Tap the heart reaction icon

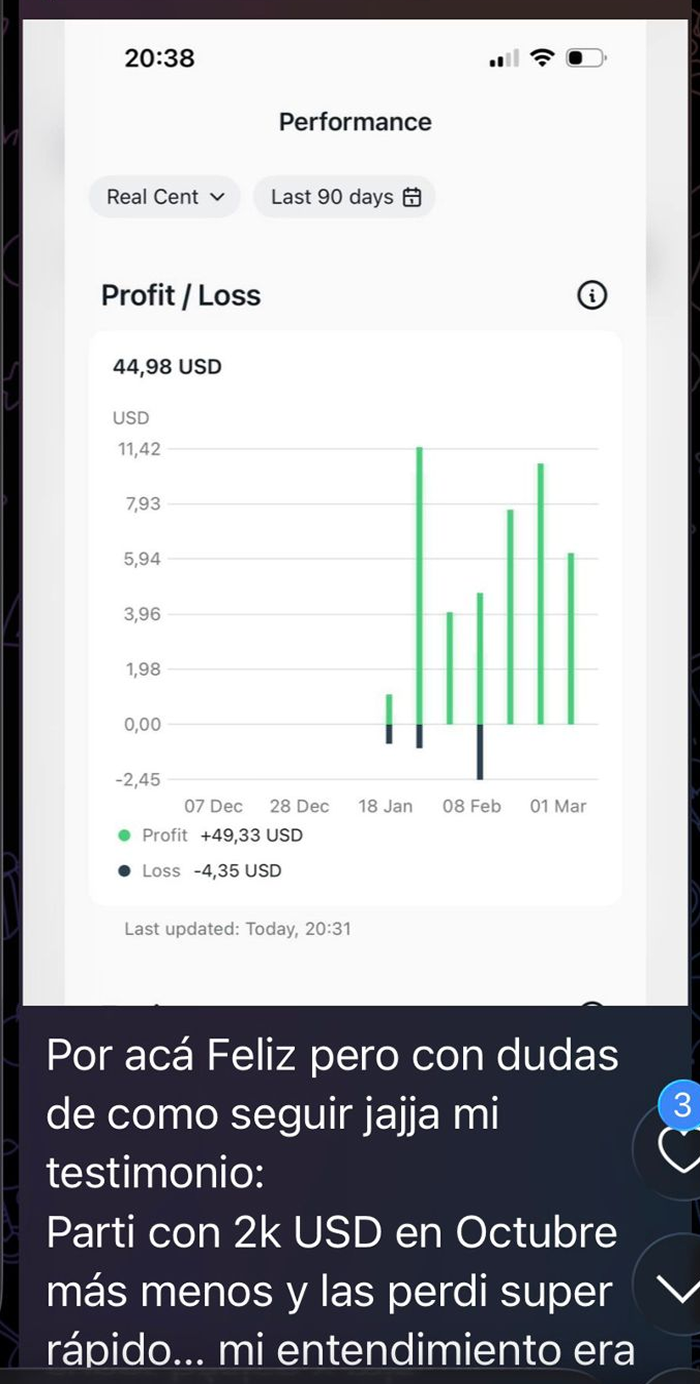[x=682, y=1150]
